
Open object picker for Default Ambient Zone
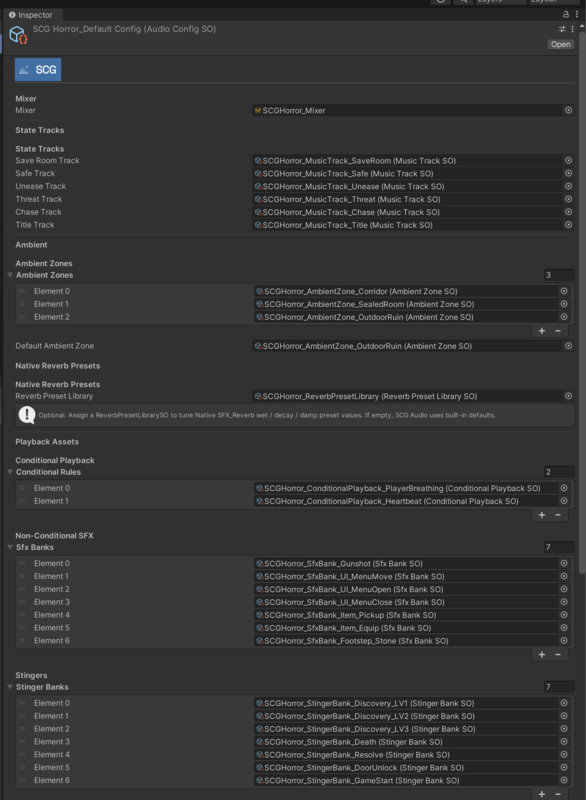[x=568, y=346]
